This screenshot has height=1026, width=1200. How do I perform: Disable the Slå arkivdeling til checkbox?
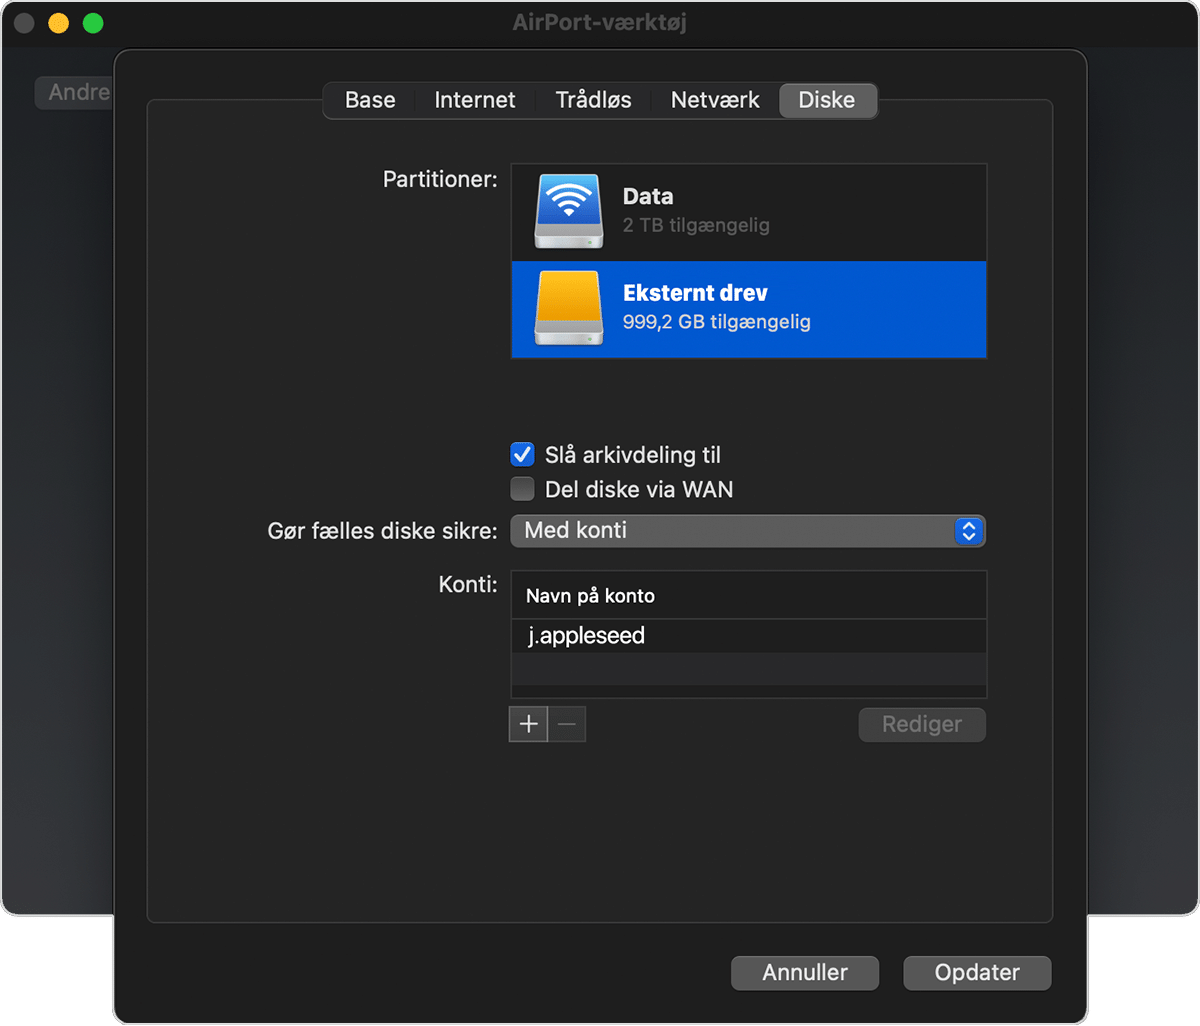pos(522,455)
